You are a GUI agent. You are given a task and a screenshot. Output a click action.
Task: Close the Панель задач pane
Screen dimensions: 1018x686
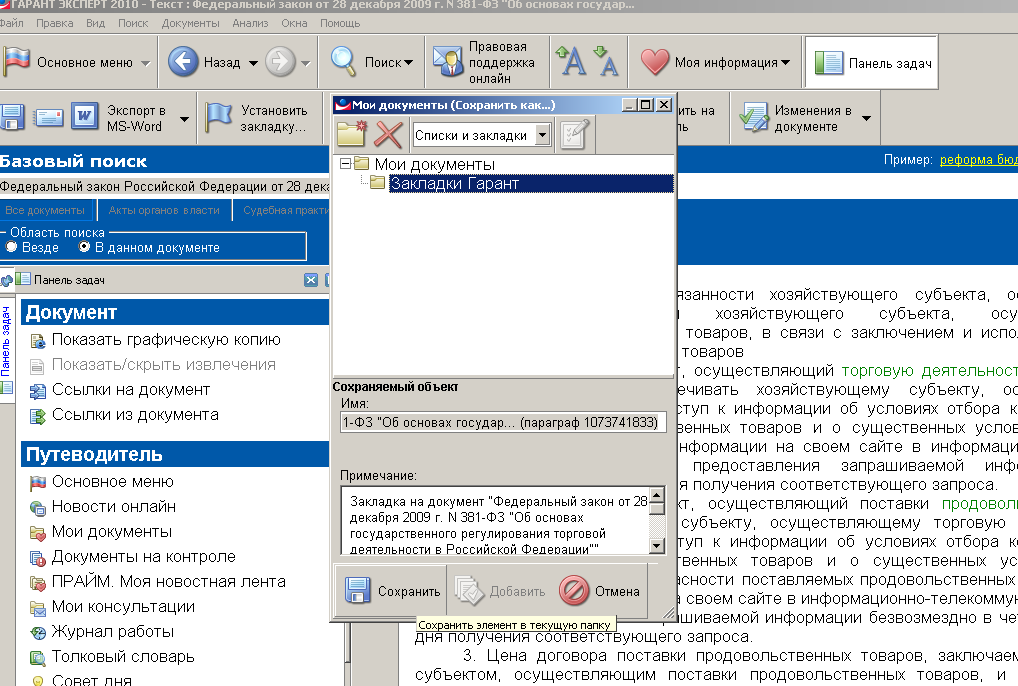point(311,280)
